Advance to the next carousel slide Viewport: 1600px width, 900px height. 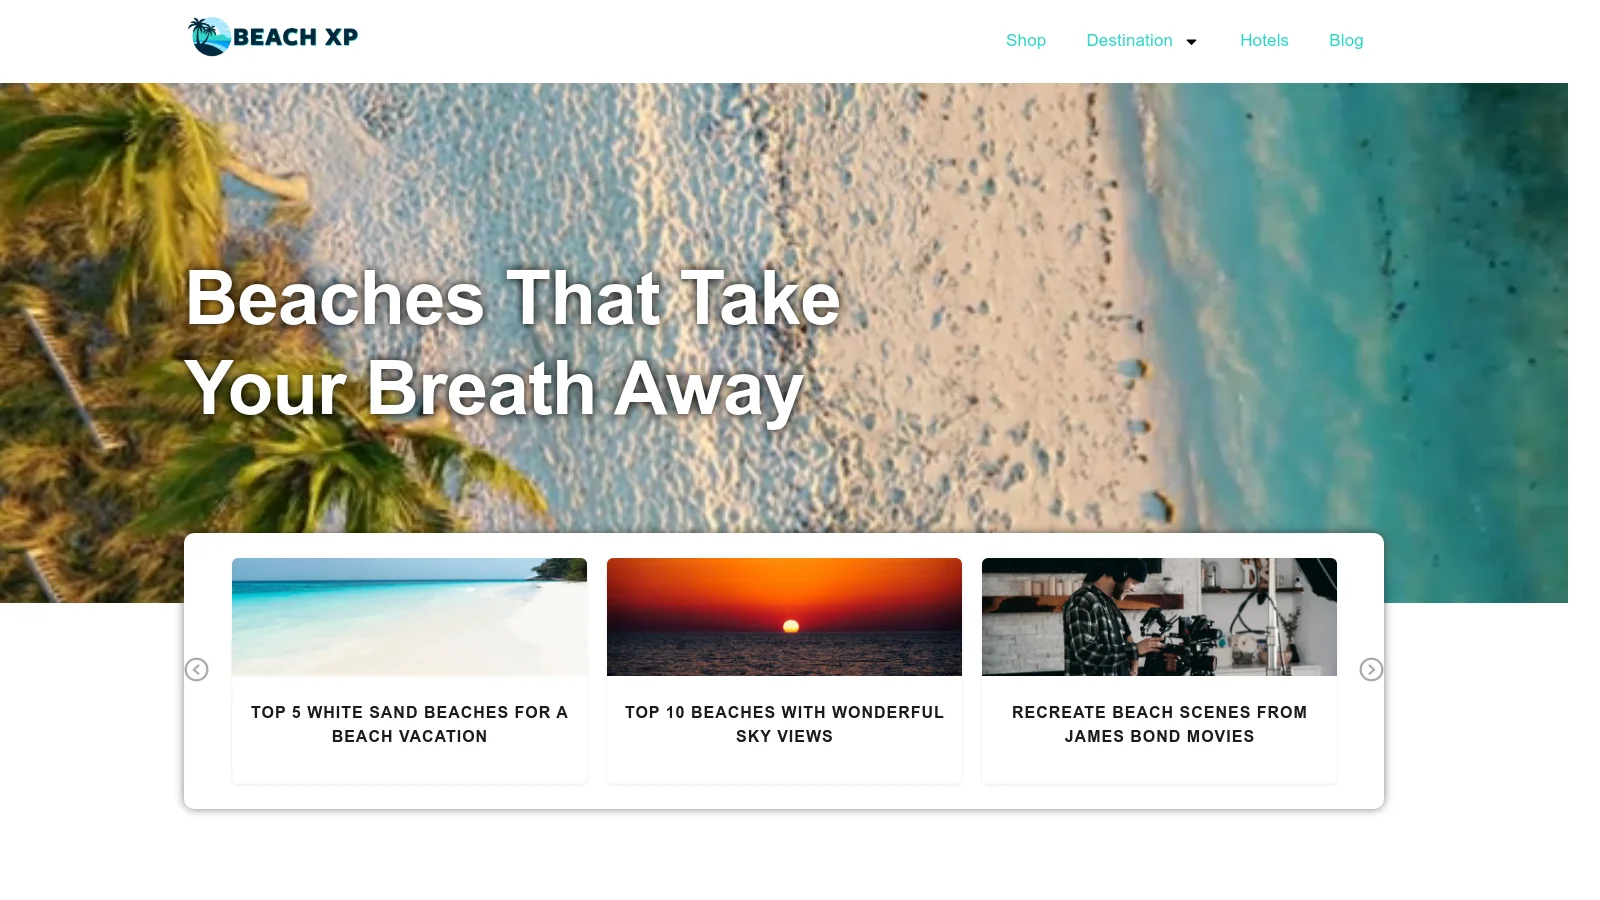(1371, 670)
